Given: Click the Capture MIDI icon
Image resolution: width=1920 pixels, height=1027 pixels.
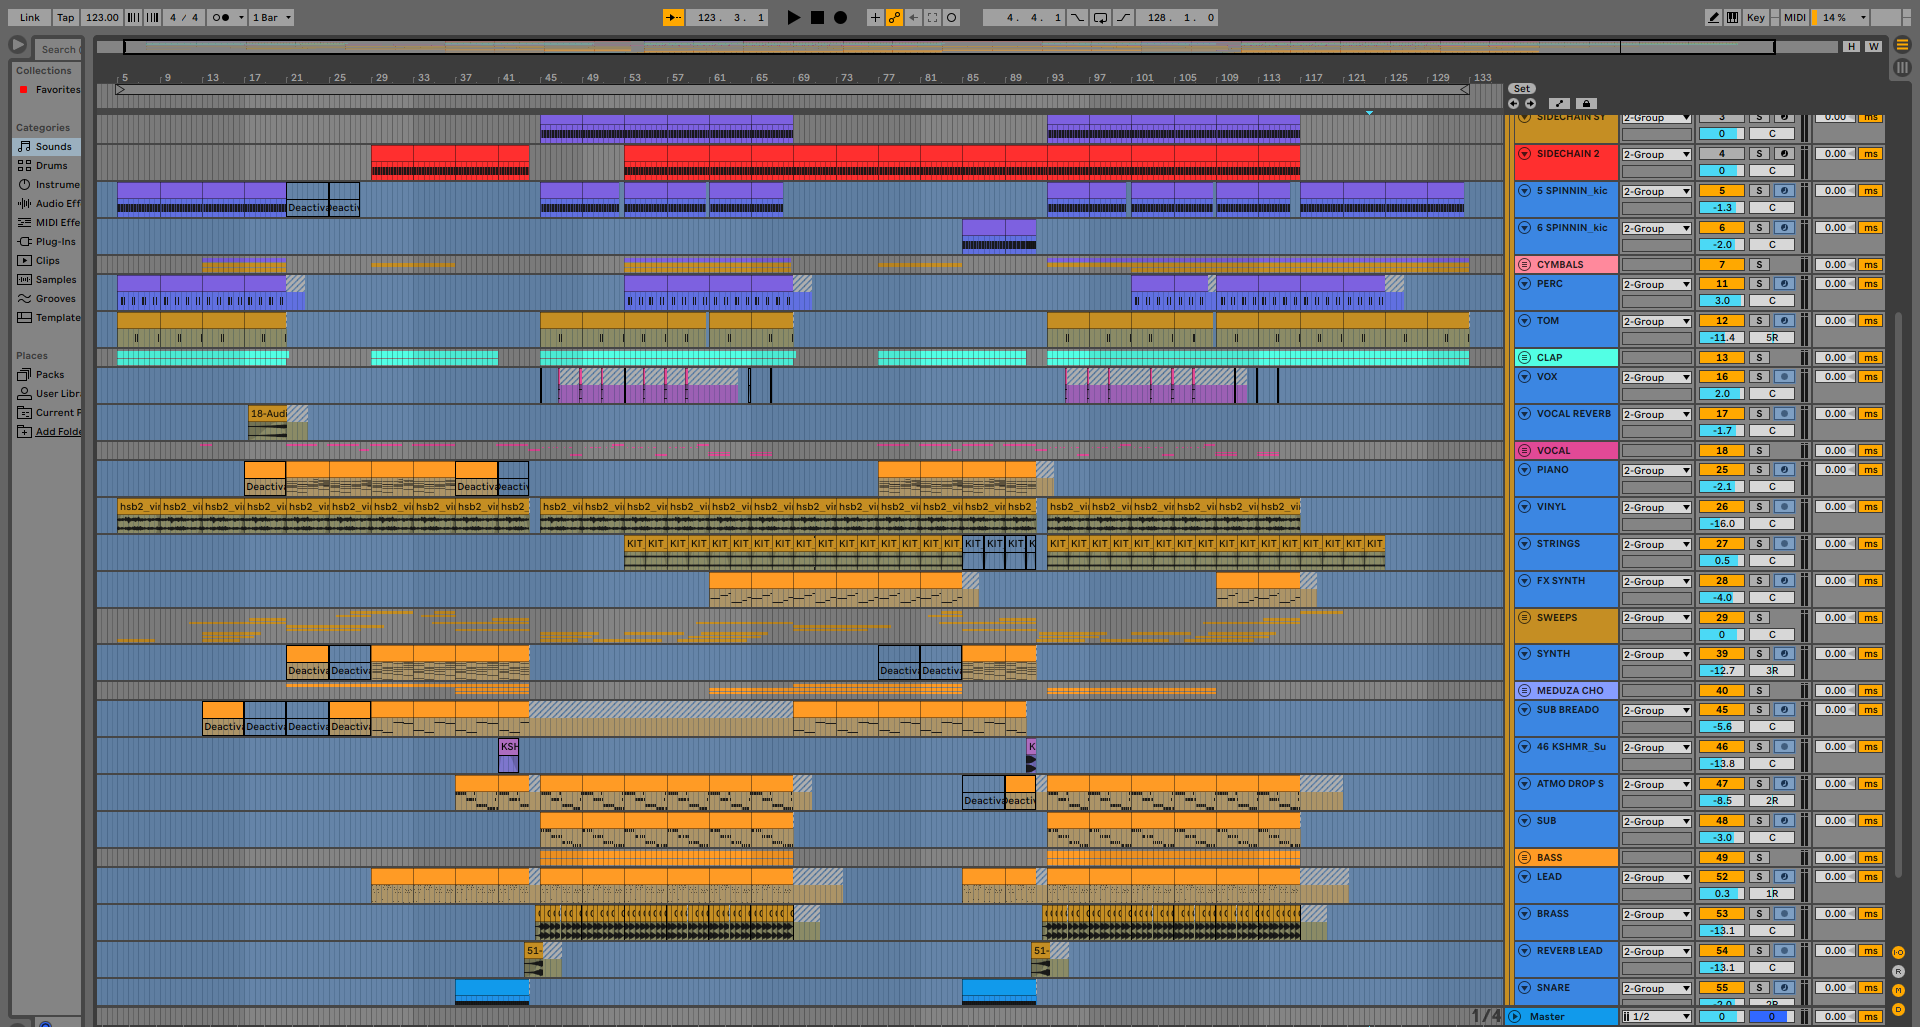Looking at the screenshot, I should tap(932, 17).
